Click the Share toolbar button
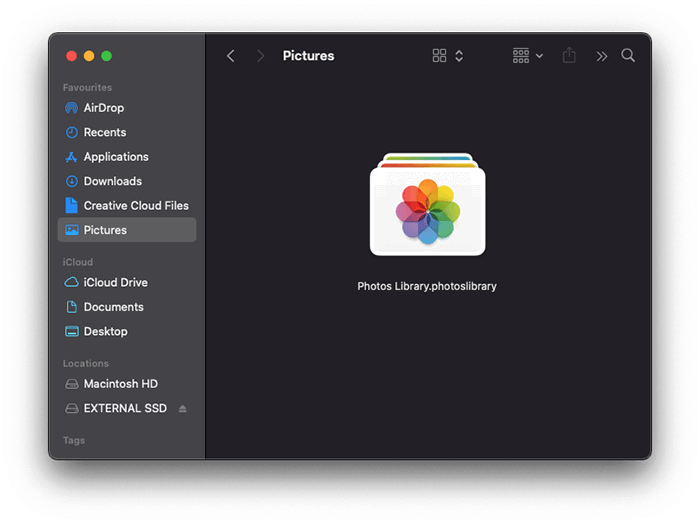700x524 pixels. click(x=569, y=55)
